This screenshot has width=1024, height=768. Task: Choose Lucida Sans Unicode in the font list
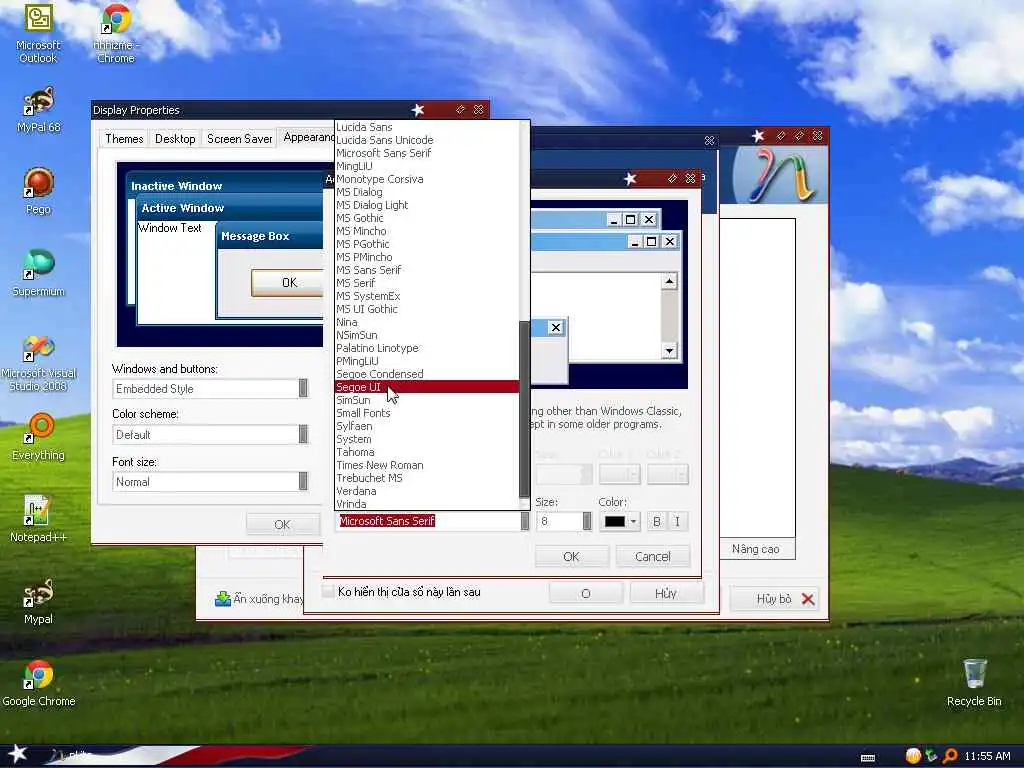426,140
